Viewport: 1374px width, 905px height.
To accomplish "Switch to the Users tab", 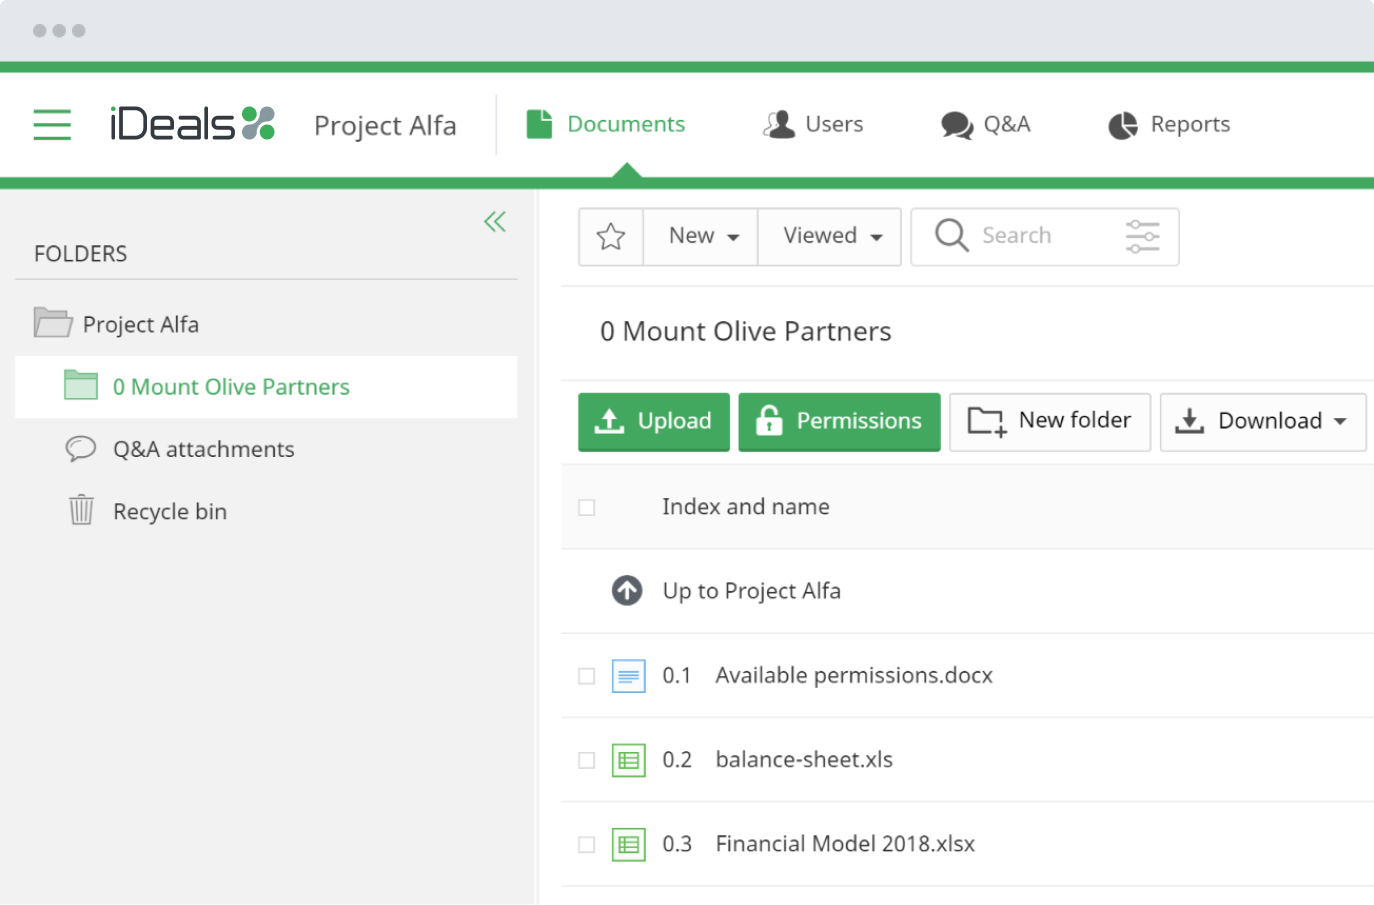I will tap(813, 125).
